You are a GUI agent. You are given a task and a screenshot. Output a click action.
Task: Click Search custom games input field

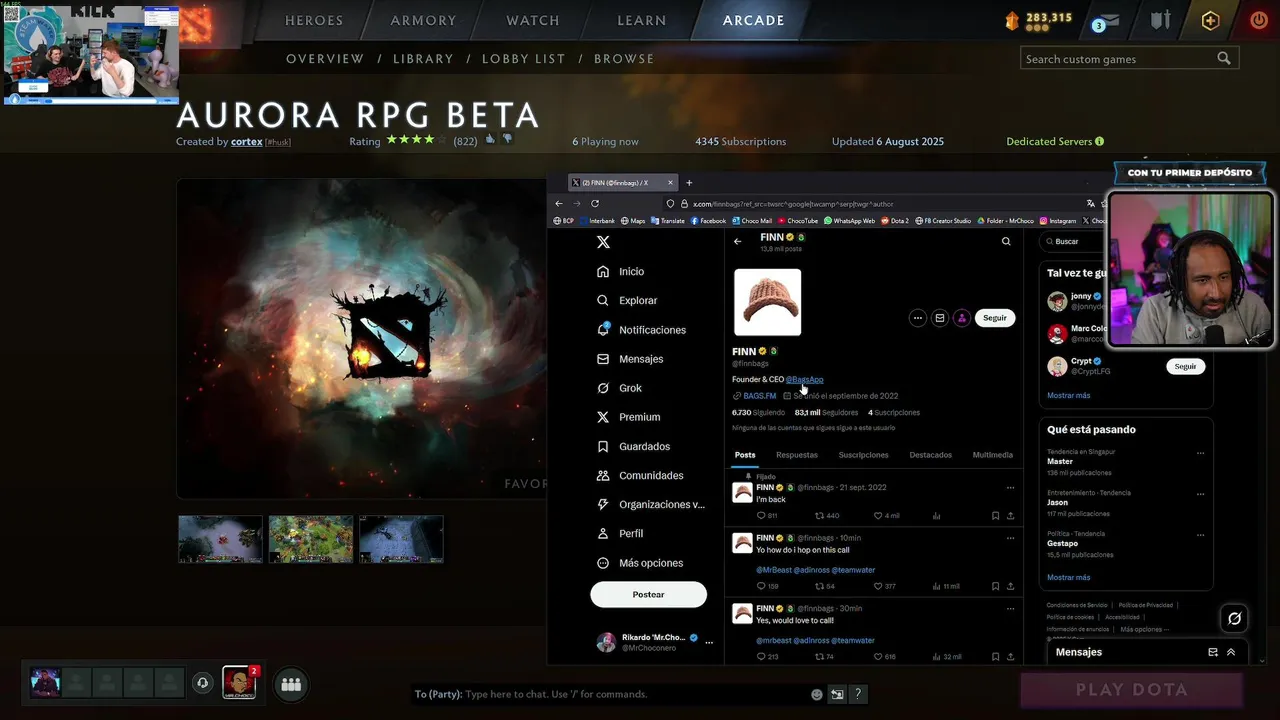(x=1130, y=59)
